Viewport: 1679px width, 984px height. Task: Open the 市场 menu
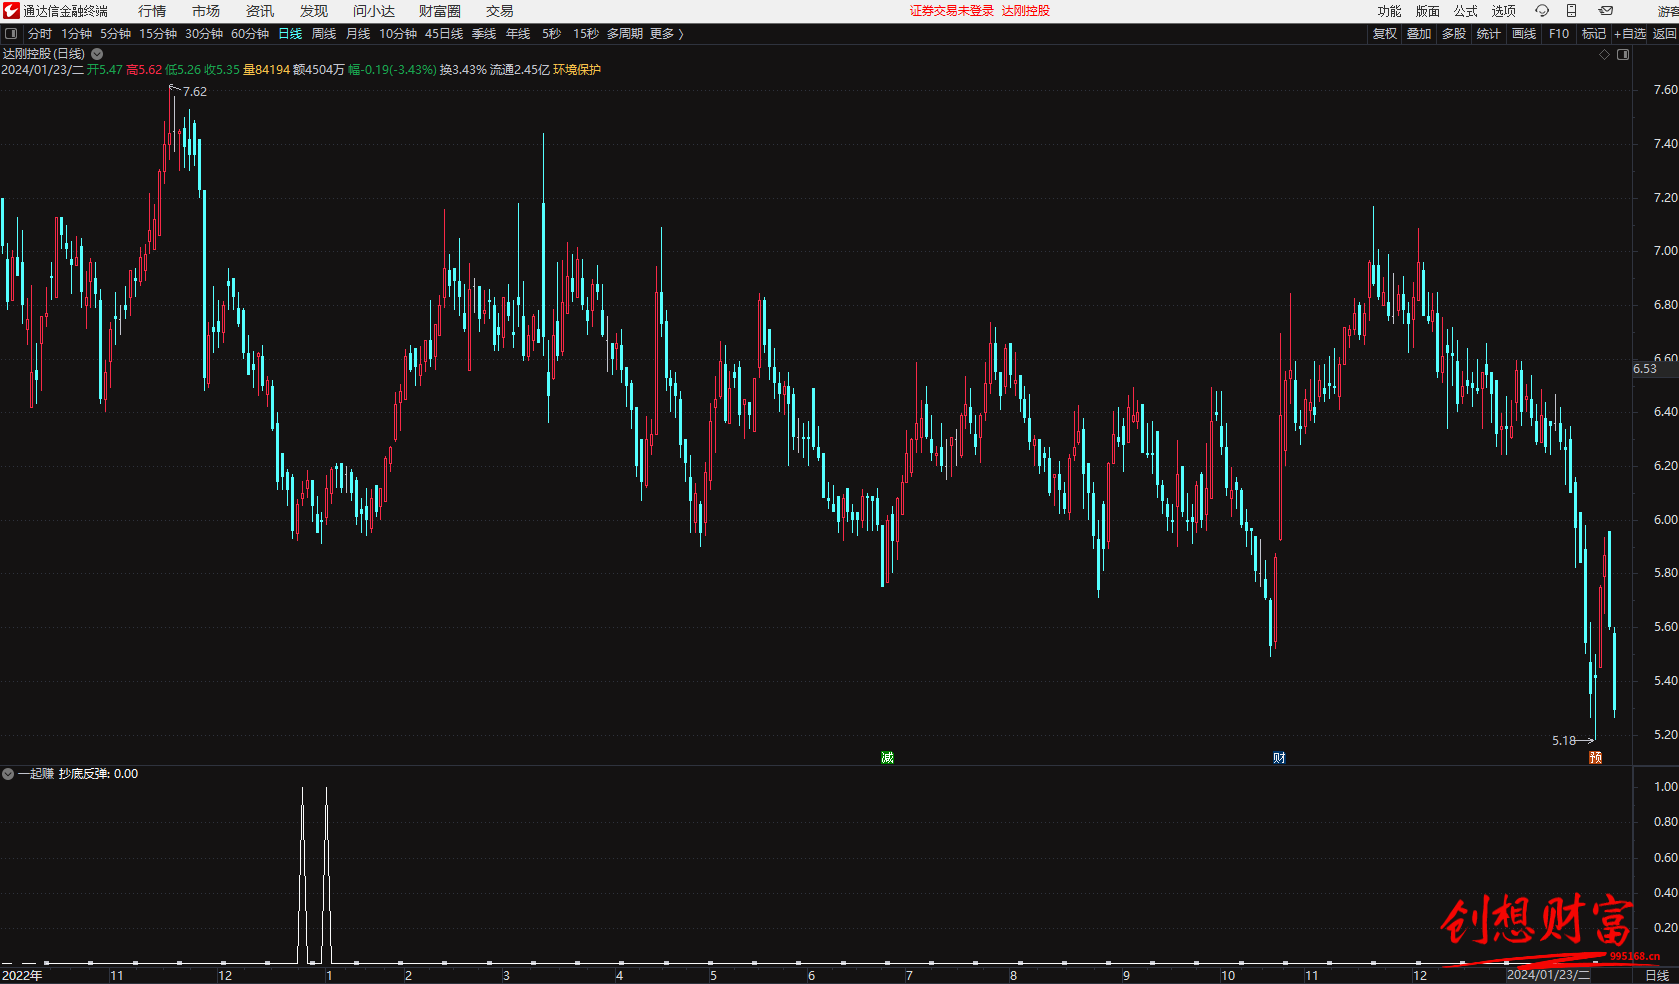tap(206, 11)
